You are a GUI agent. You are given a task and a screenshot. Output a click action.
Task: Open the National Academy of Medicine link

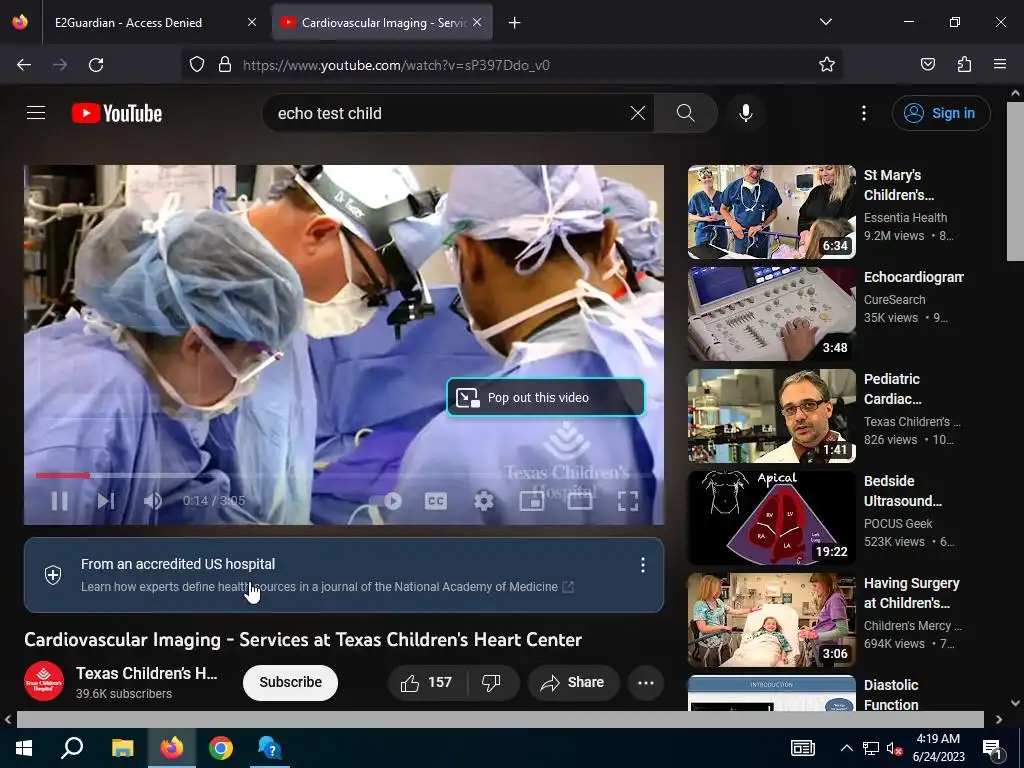point(327,586)
